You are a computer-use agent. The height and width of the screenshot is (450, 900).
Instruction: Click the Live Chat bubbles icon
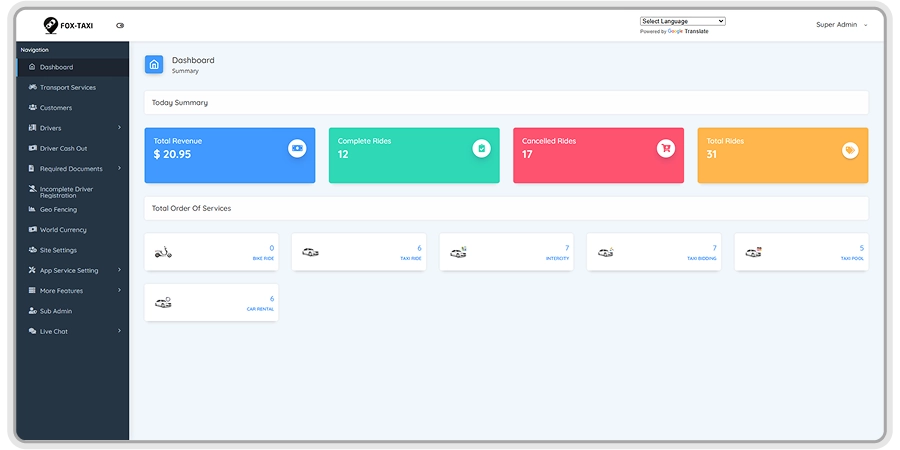tap(32, 331)
